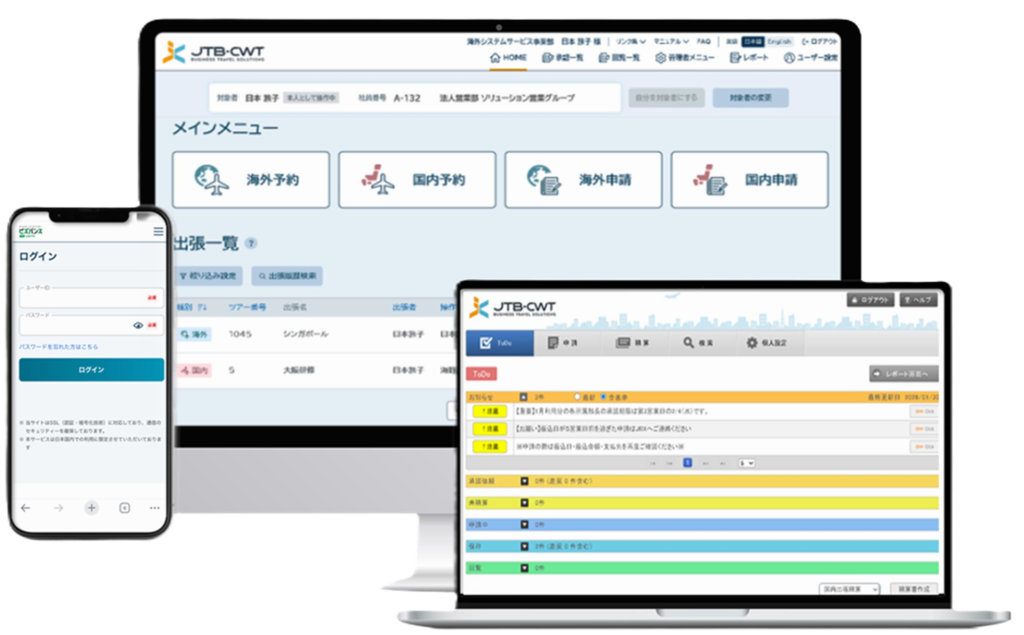
Task: Click phone browser new tab plus icon
Action: 91,508
